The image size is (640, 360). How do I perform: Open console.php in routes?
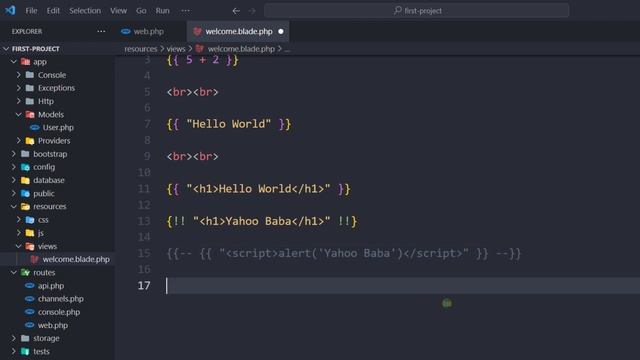[58, 312]
